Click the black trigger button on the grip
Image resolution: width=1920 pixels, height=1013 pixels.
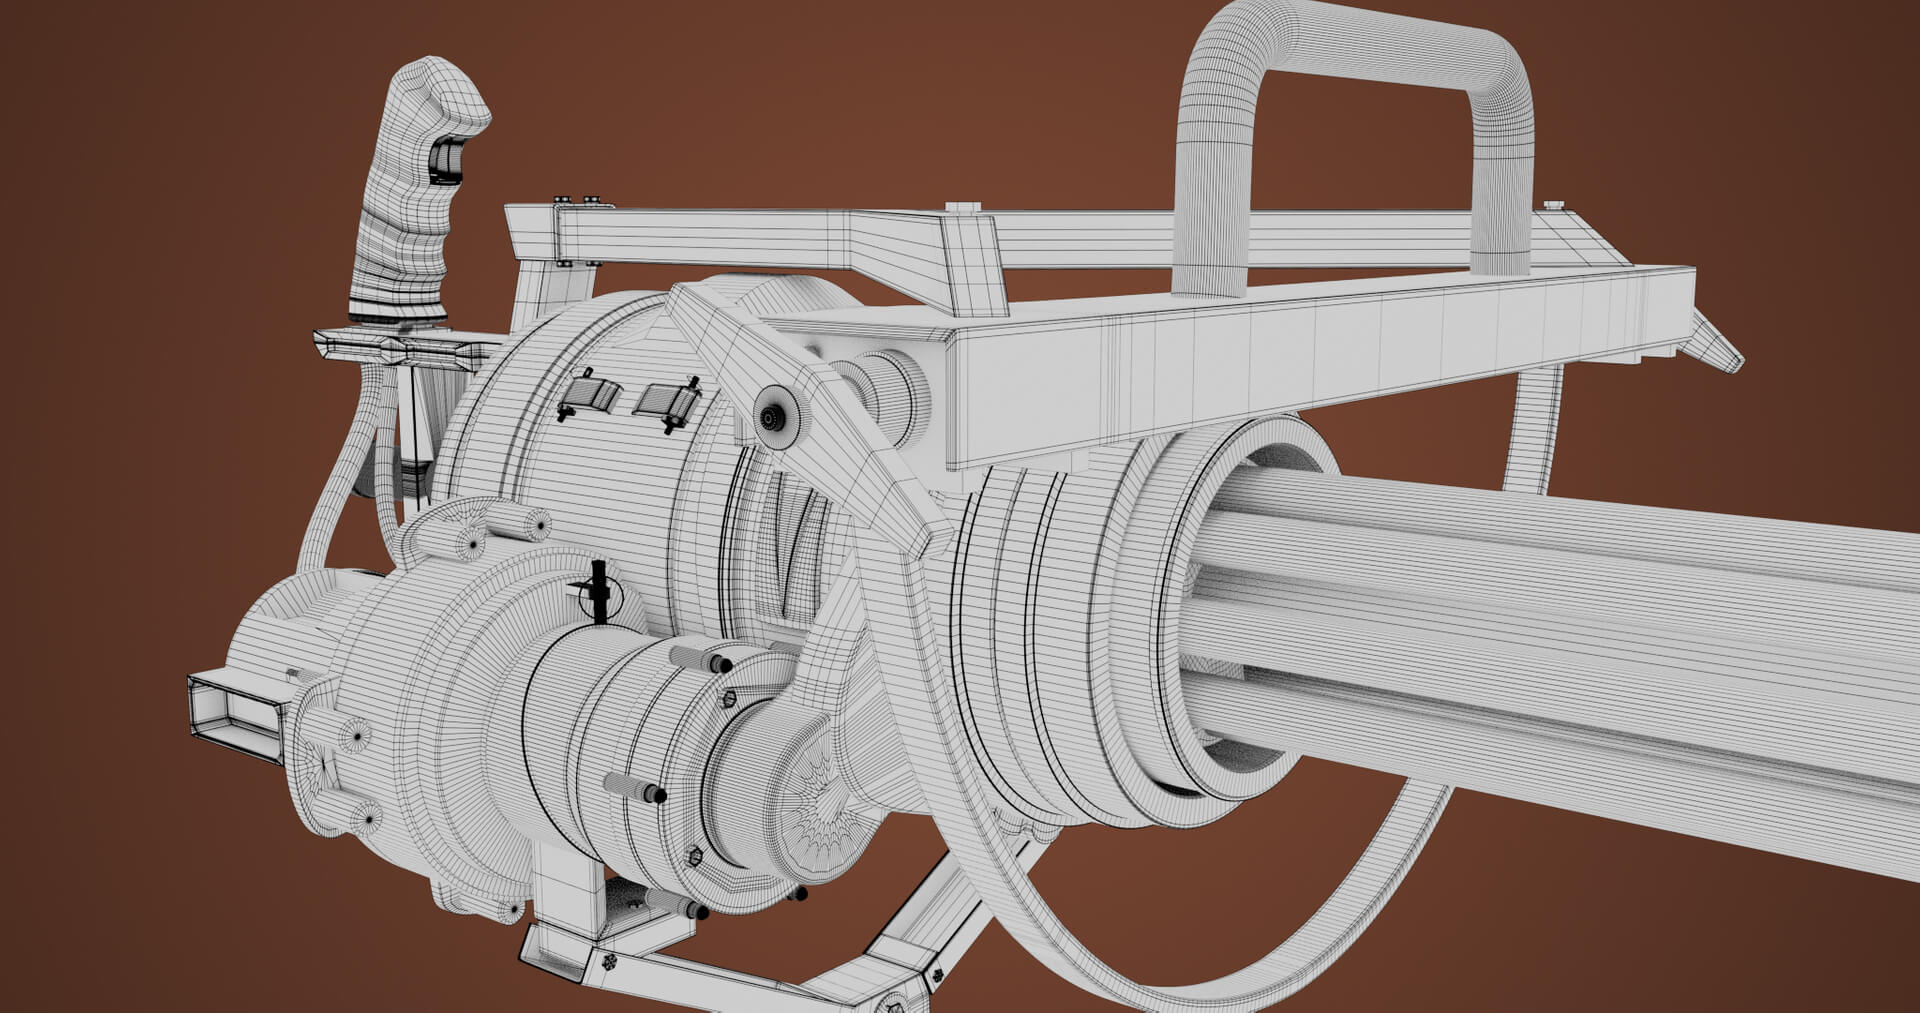tap(445, 162)
